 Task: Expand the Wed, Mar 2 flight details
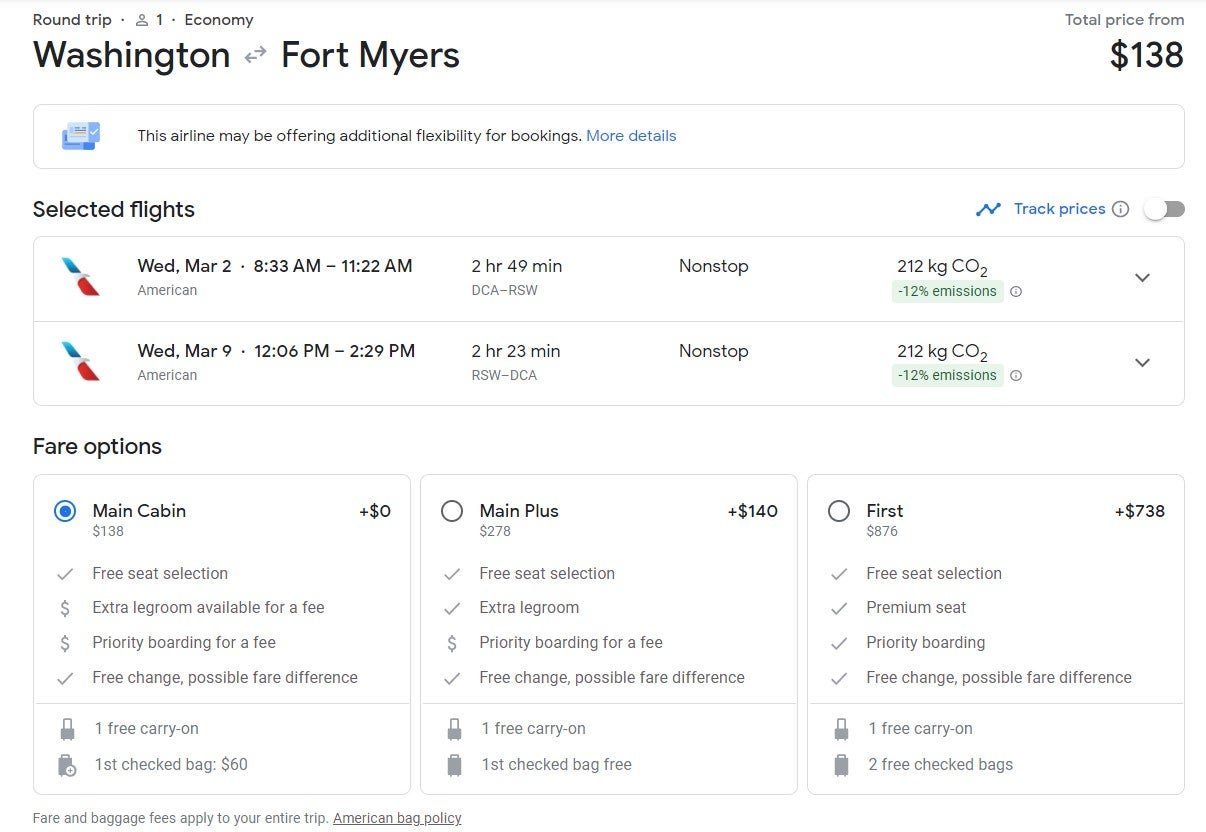(1142, 278)
